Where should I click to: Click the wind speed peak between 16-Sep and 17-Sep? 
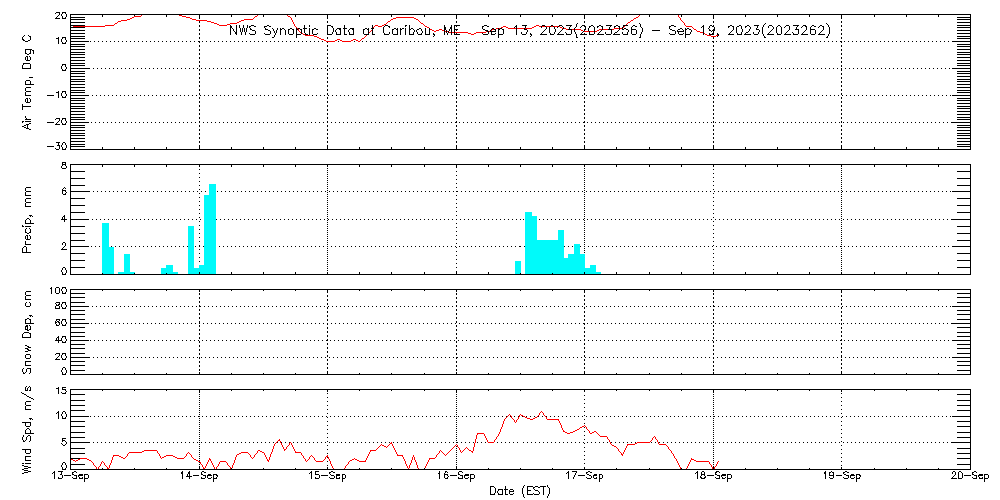click(542, 412)
